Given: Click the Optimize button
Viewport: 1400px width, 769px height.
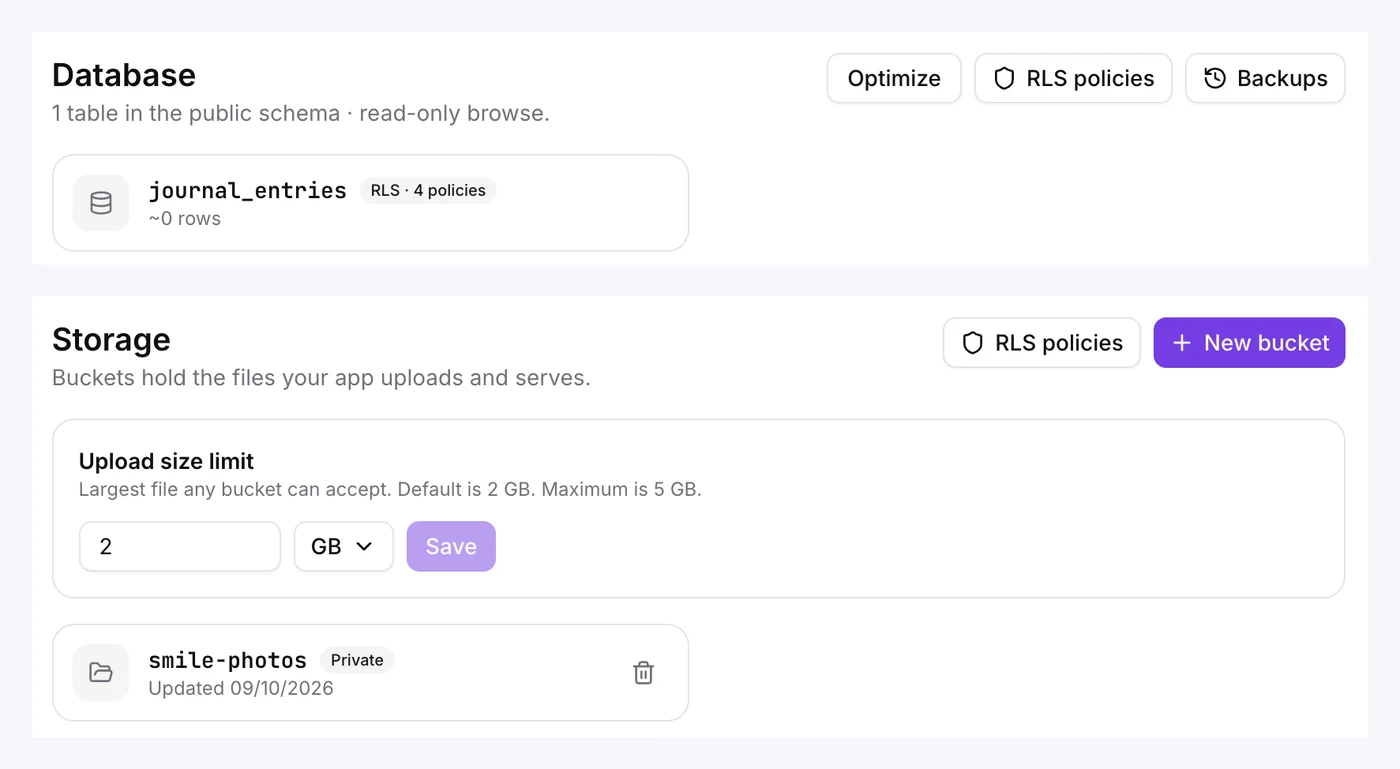Looking at the screenshot, I should pos(894,78).
